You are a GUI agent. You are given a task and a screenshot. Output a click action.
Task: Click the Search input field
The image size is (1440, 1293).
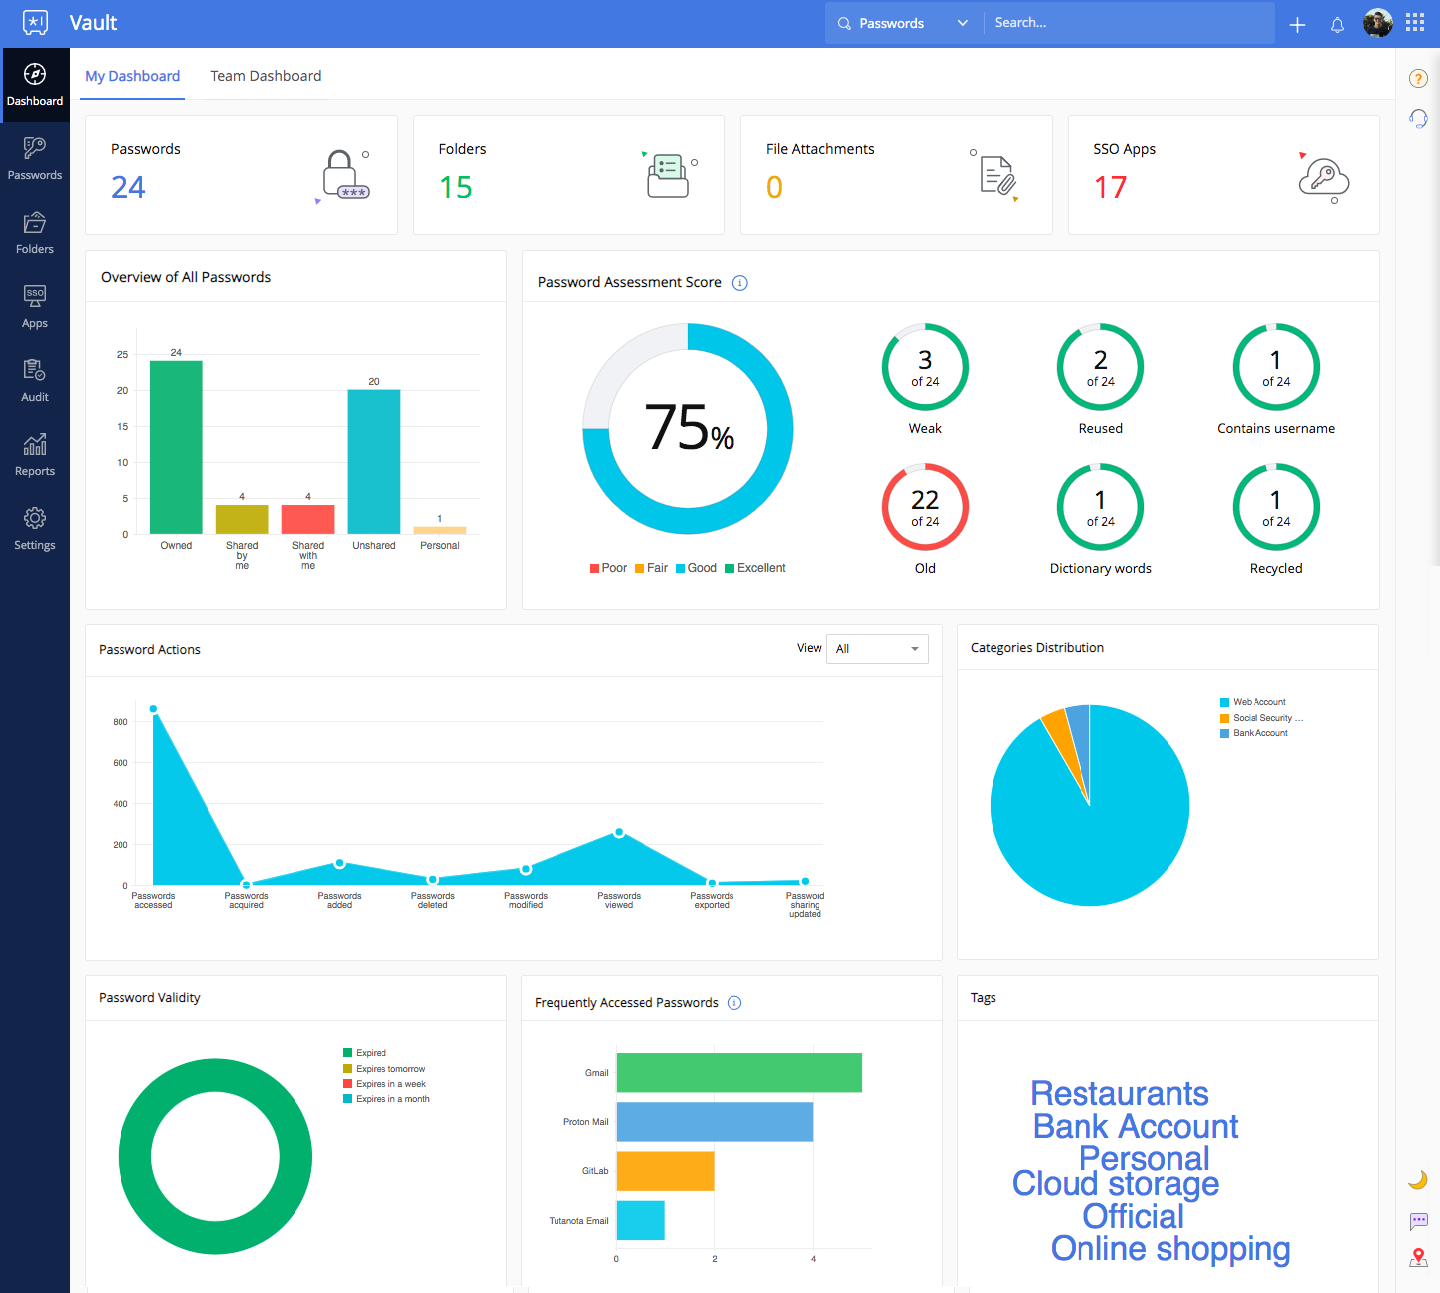[1130, 23]
